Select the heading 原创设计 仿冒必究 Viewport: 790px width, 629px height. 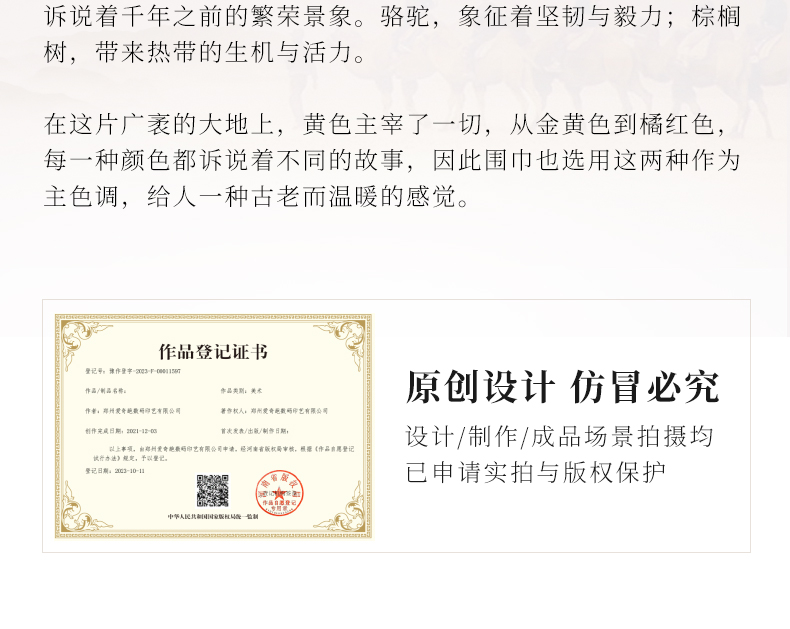562,388
